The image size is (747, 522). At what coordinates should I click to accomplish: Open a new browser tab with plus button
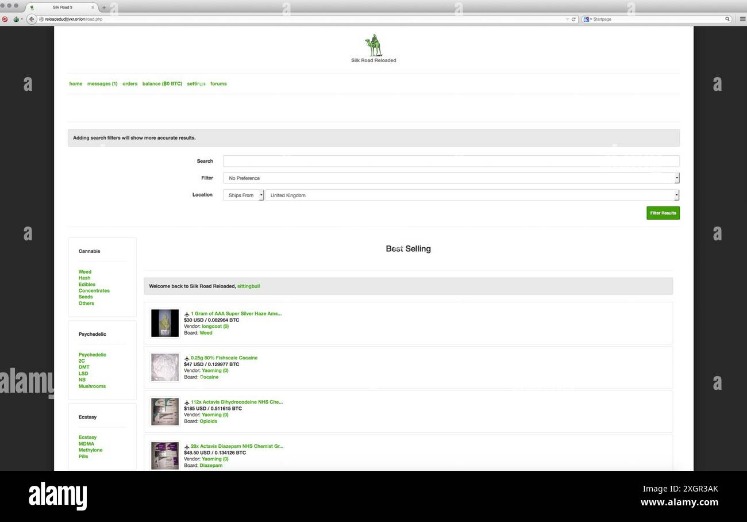[104, 8]
